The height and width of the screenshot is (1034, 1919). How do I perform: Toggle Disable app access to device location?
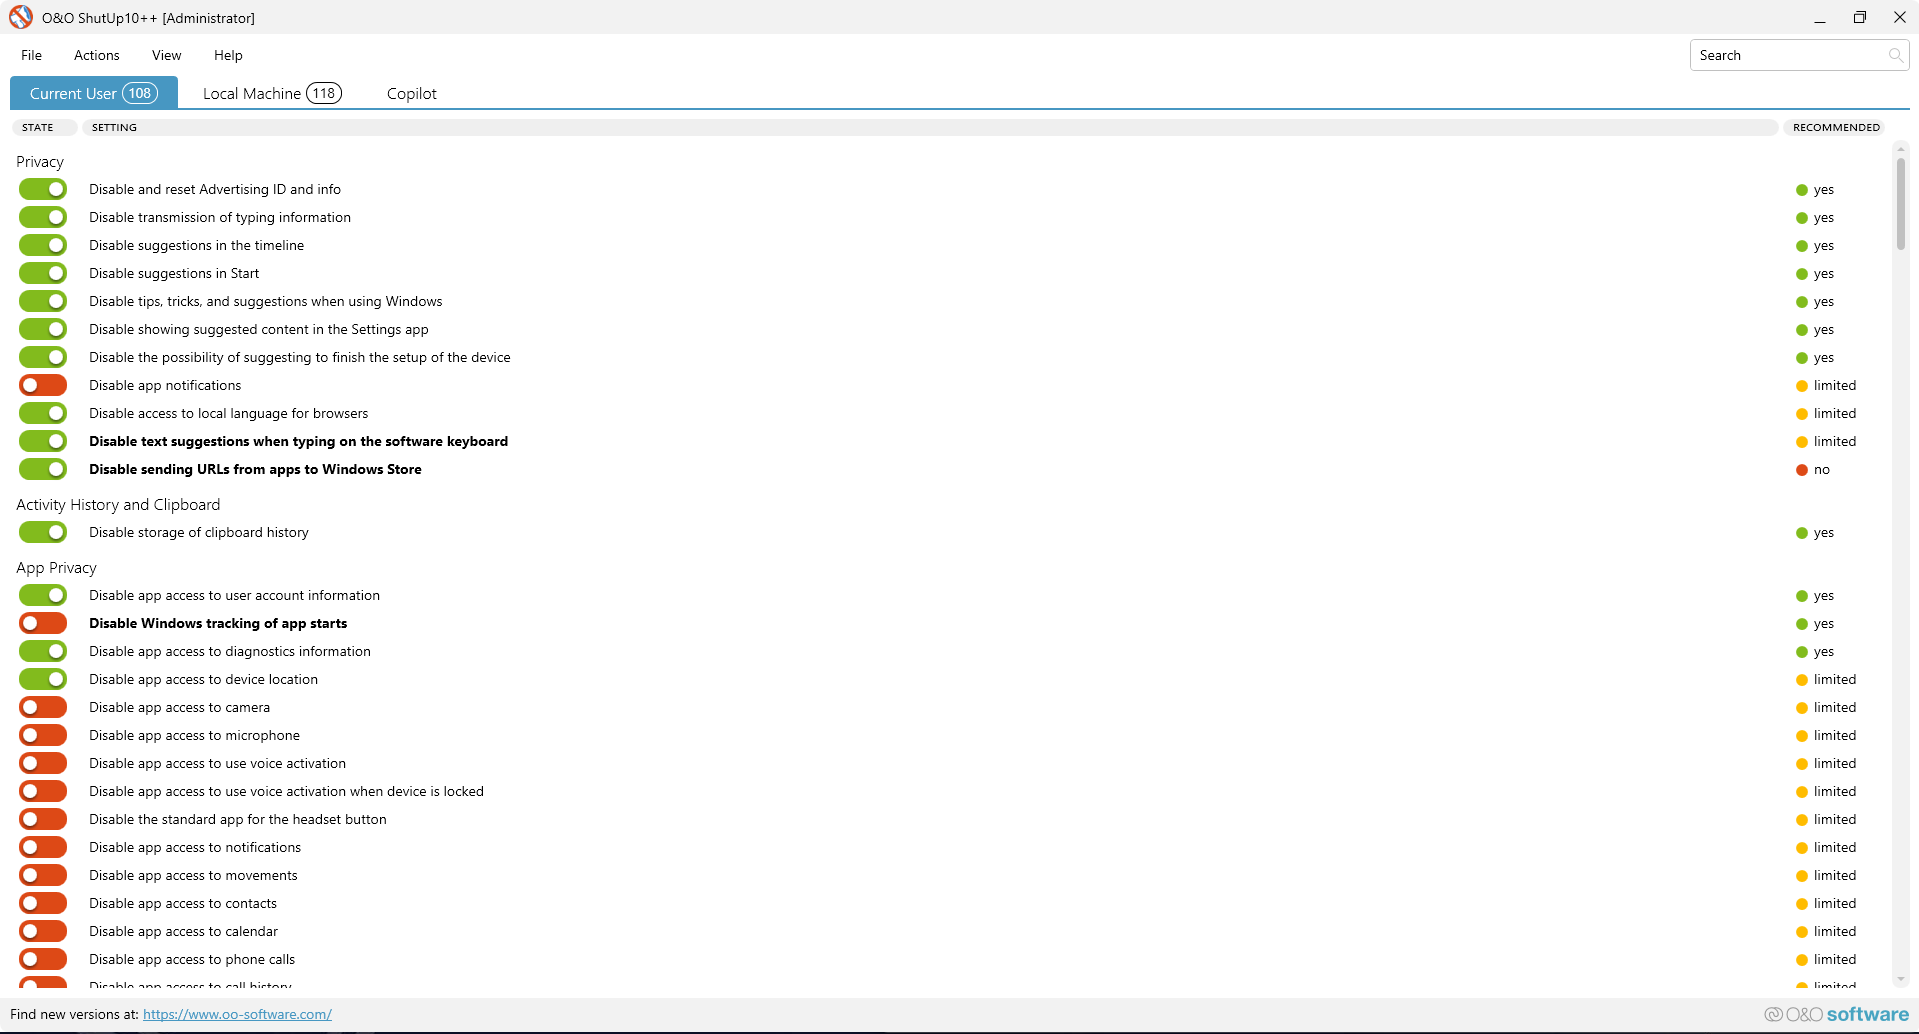coord(43,679)
